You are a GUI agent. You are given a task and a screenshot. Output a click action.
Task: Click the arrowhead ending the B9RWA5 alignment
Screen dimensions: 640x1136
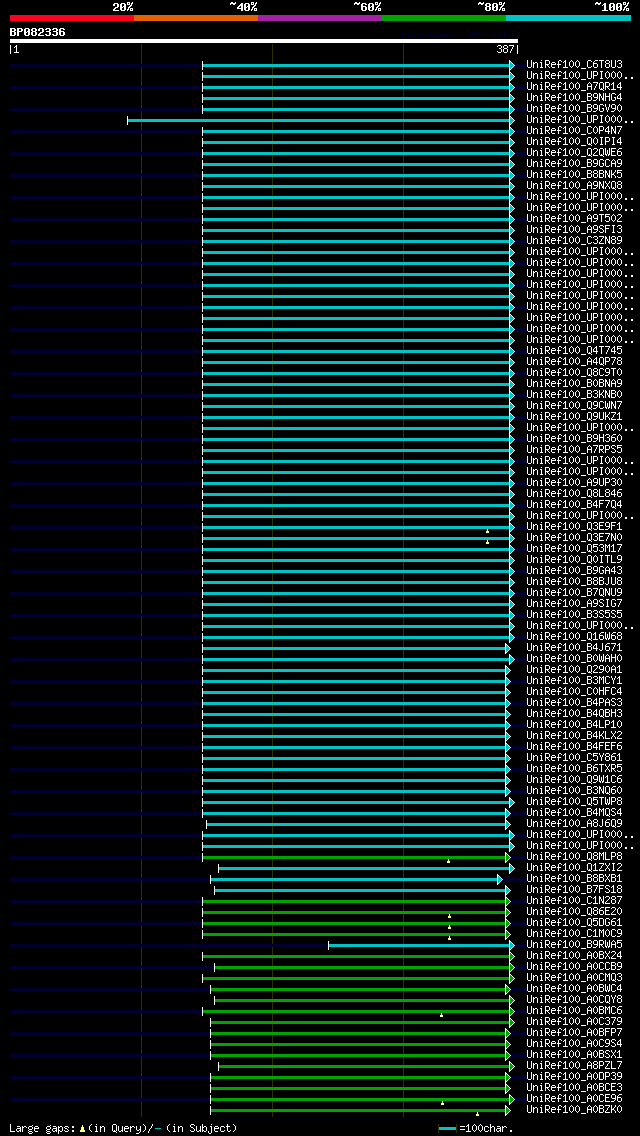(512, 945)
